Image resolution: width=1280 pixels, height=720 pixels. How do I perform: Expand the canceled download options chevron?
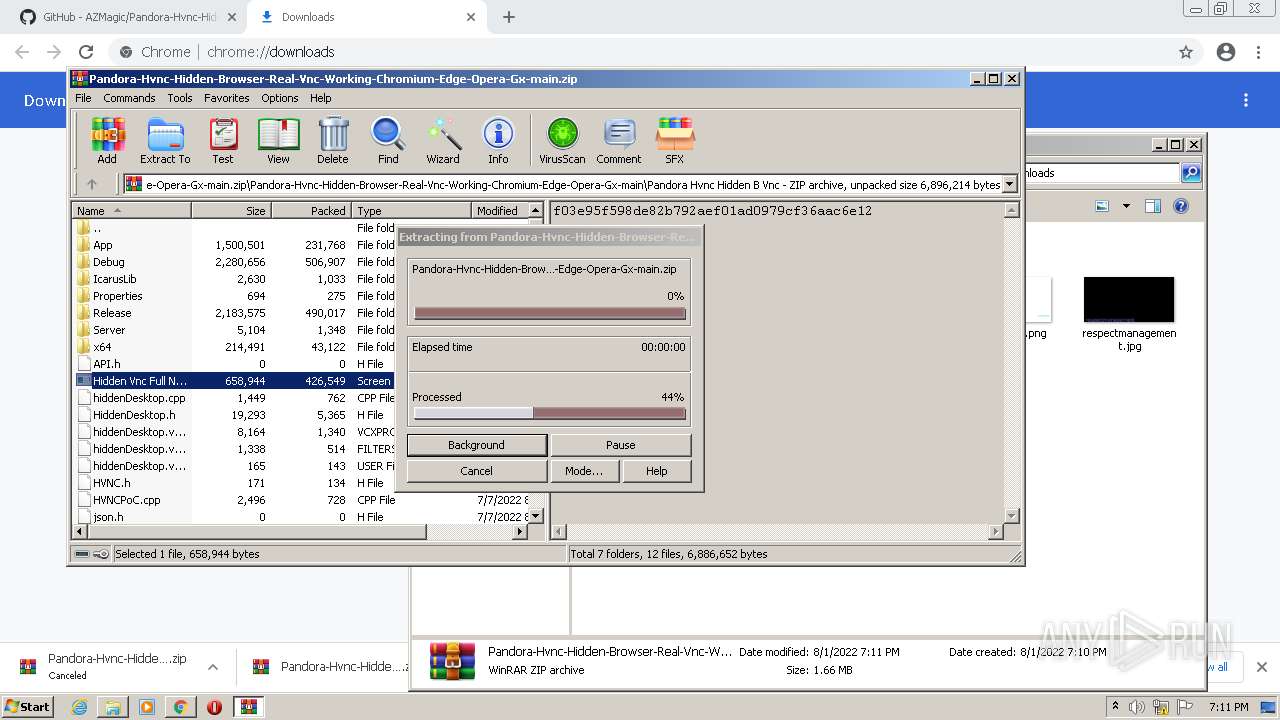coord(213,667)
